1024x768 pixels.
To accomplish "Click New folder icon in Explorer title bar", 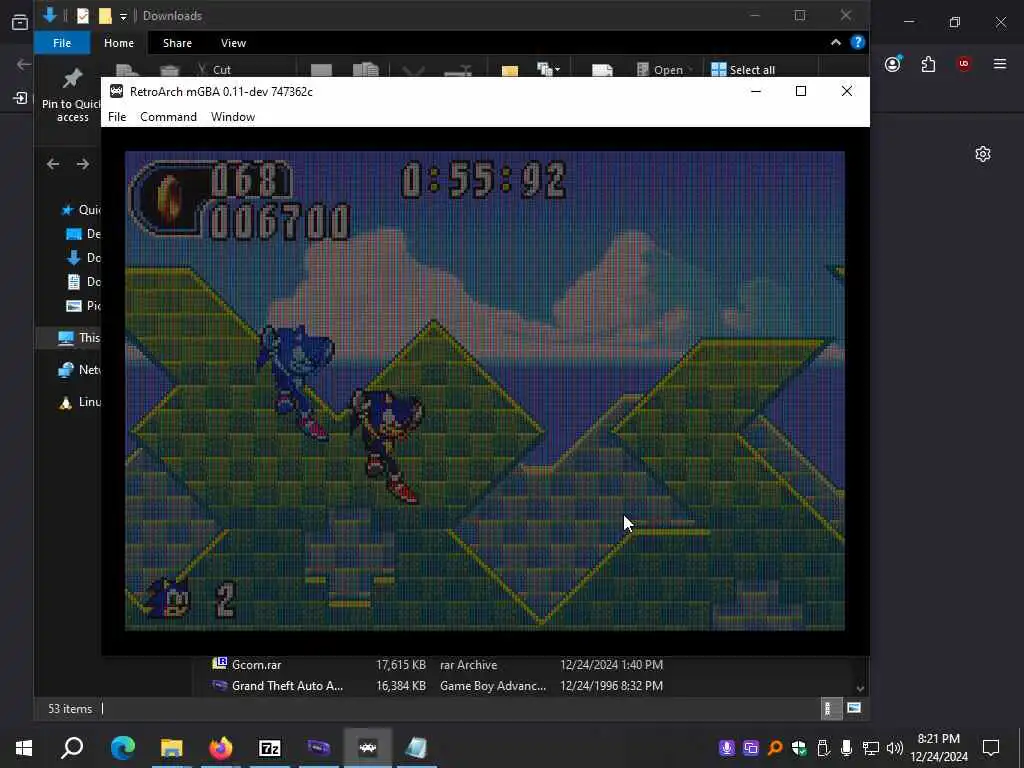I will [104, 16].
